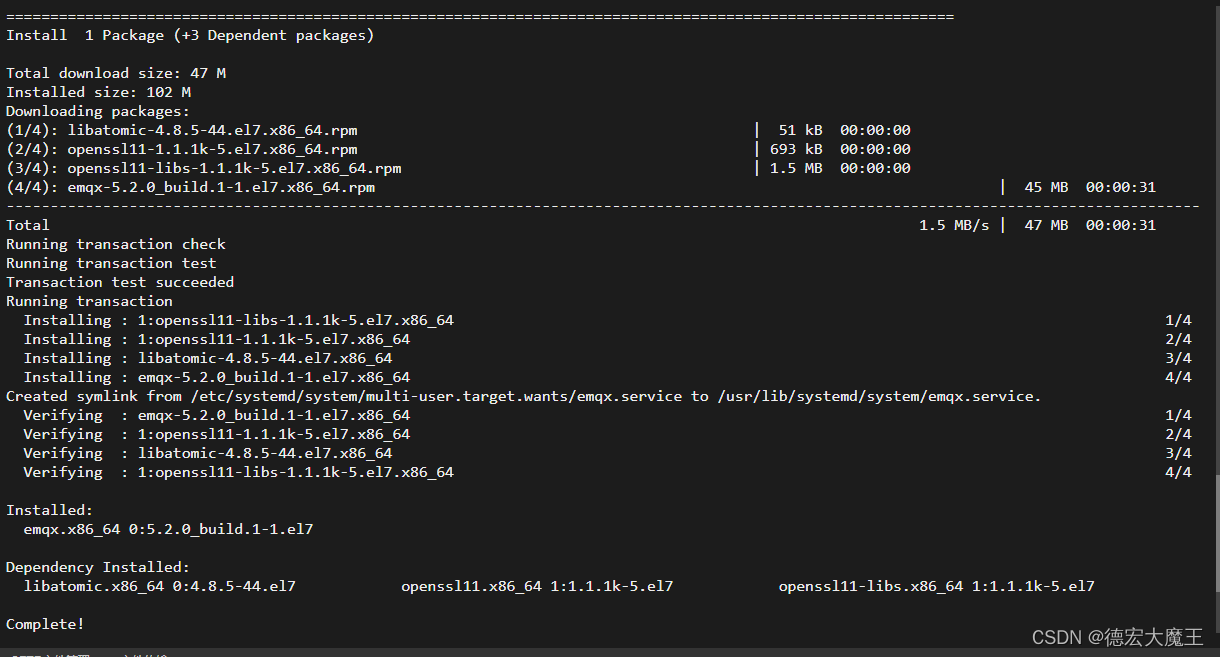Click 'Total download size: 47 M' text

pyautogui.click(x=116, y=73)
